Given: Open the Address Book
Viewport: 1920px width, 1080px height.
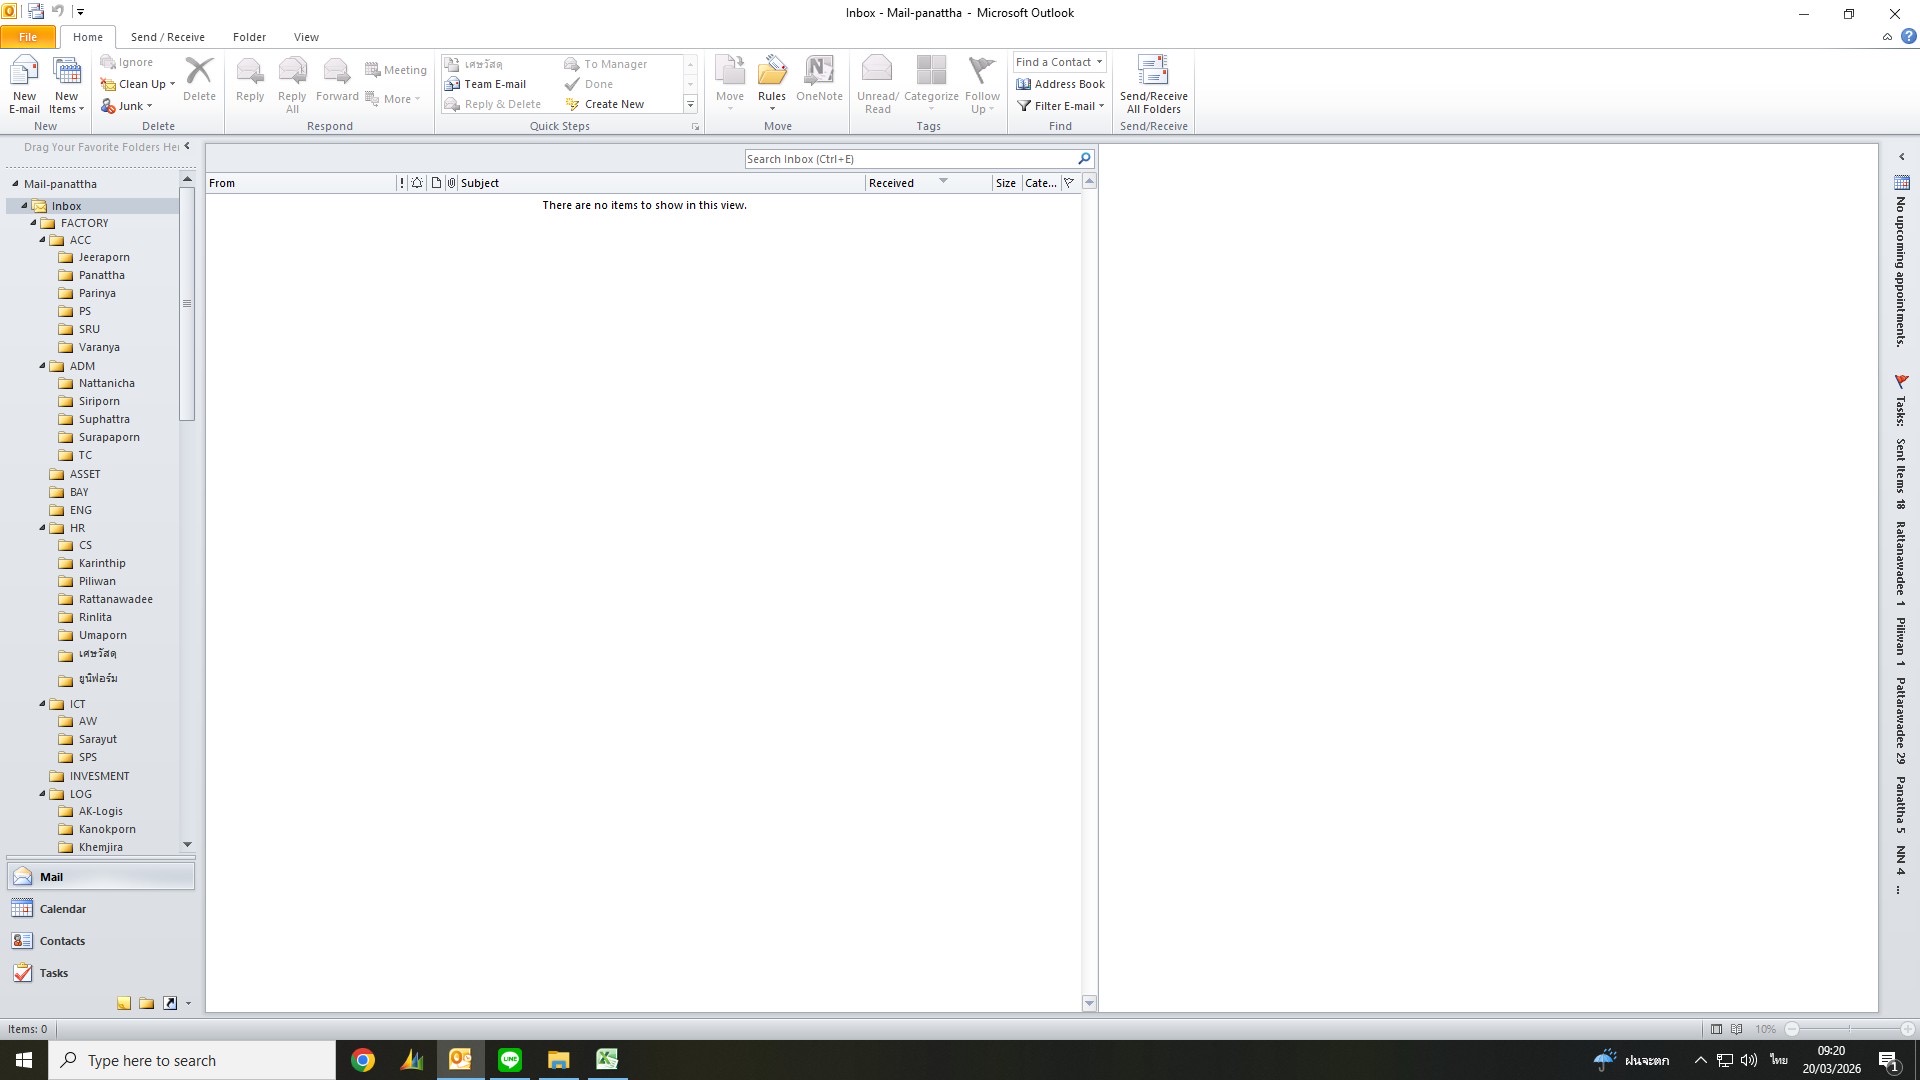Looking at the screenshot, I should click(1060, 84).
